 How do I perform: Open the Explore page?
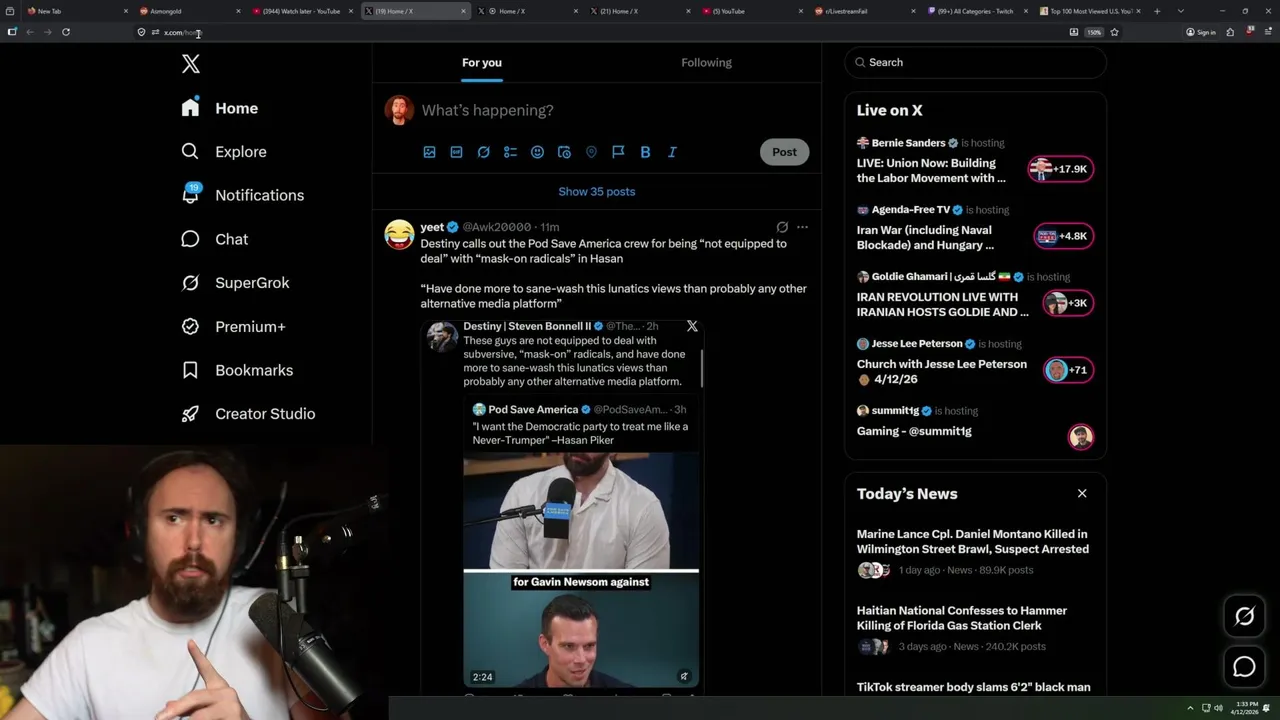tap(224, 152)
